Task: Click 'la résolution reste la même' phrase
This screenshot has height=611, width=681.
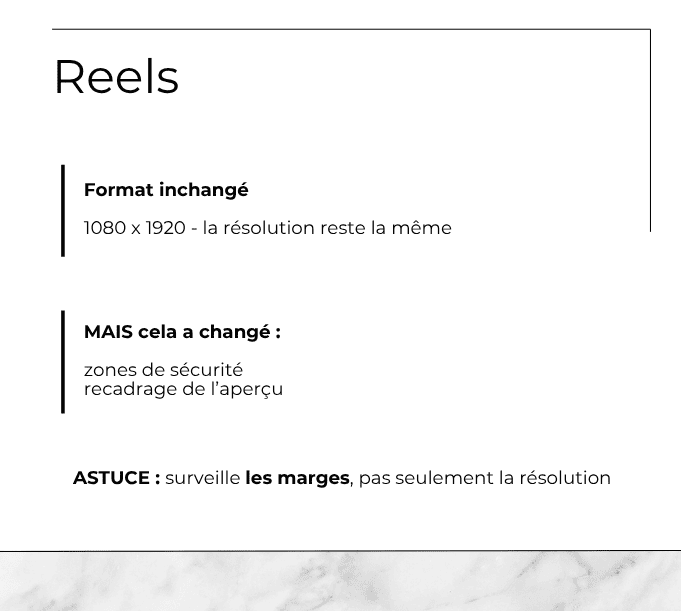Action: [327, 228]
